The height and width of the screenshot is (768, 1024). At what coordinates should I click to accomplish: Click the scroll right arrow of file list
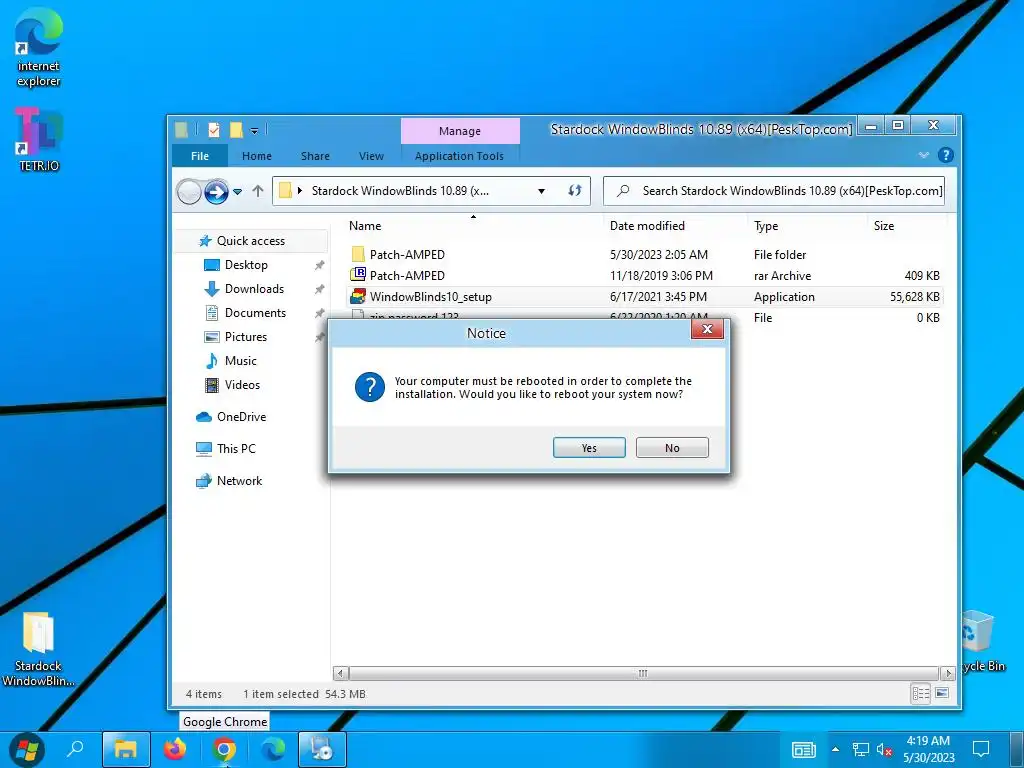[x=948, y=673]
